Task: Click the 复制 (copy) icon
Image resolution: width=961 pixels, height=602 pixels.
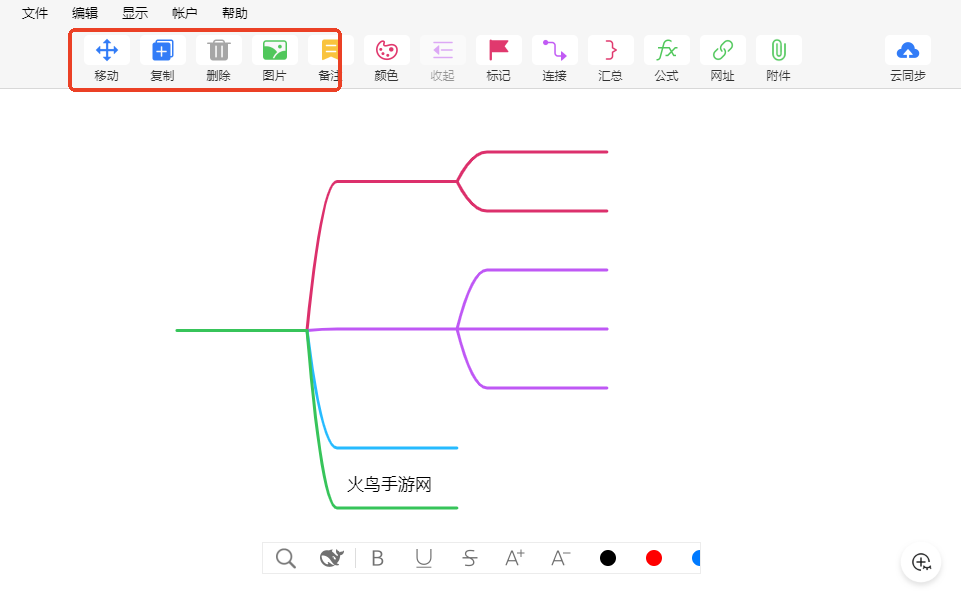Action: 162,50
